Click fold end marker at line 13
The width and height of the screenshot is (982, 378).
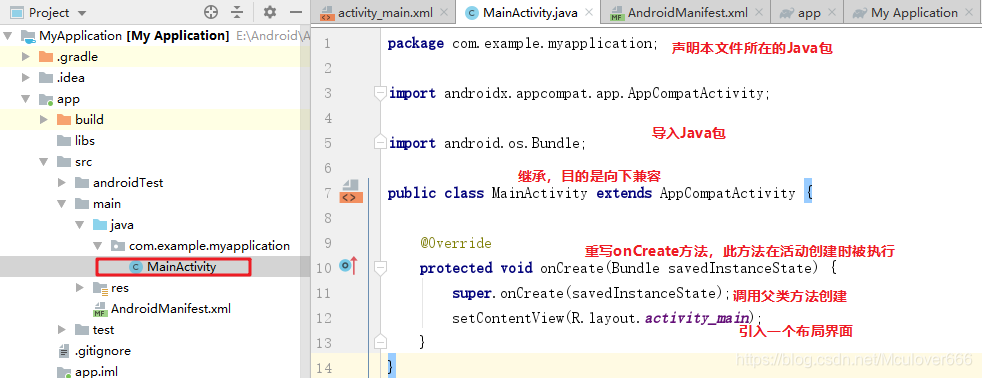coord(380,342)
